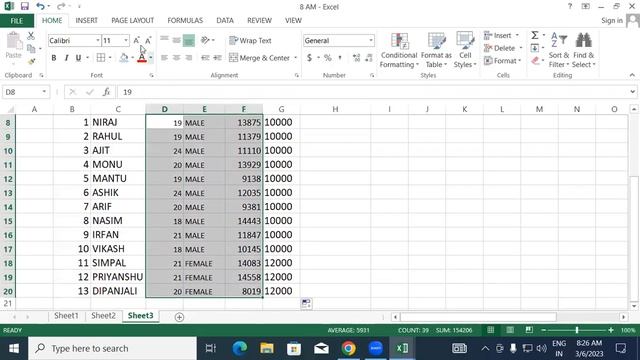
Task: Apply cell borders icon
Action: pos(100,58)
